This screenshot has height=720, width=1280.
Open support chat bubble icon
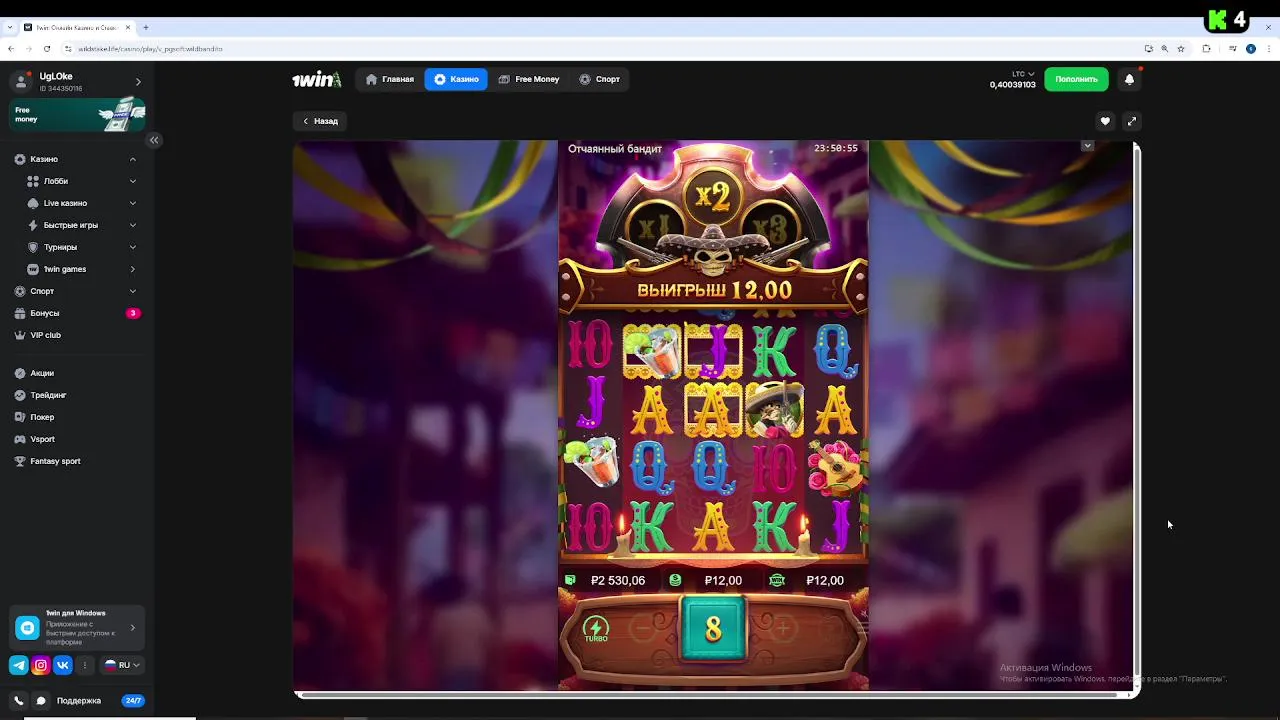point(41,701)
